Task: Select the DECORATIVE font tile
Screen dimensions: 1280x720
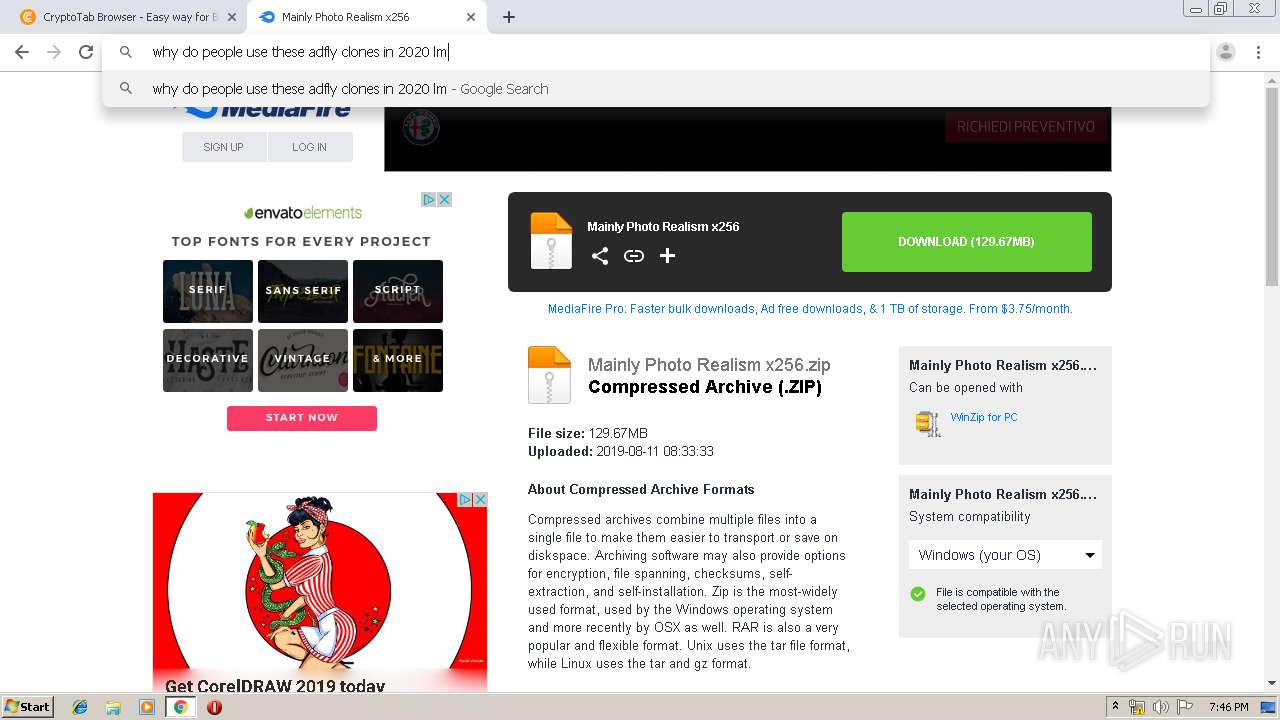Action: coord(208,360)
